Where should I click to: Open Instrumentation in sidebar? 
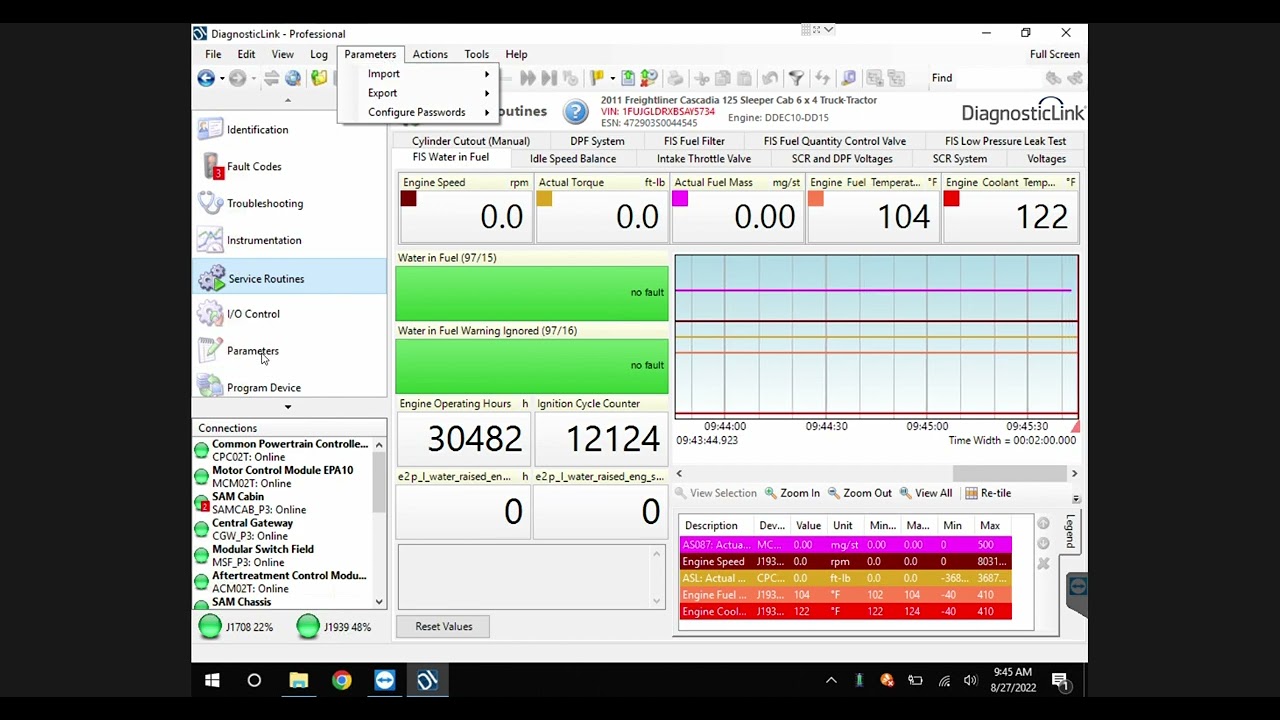264,240
